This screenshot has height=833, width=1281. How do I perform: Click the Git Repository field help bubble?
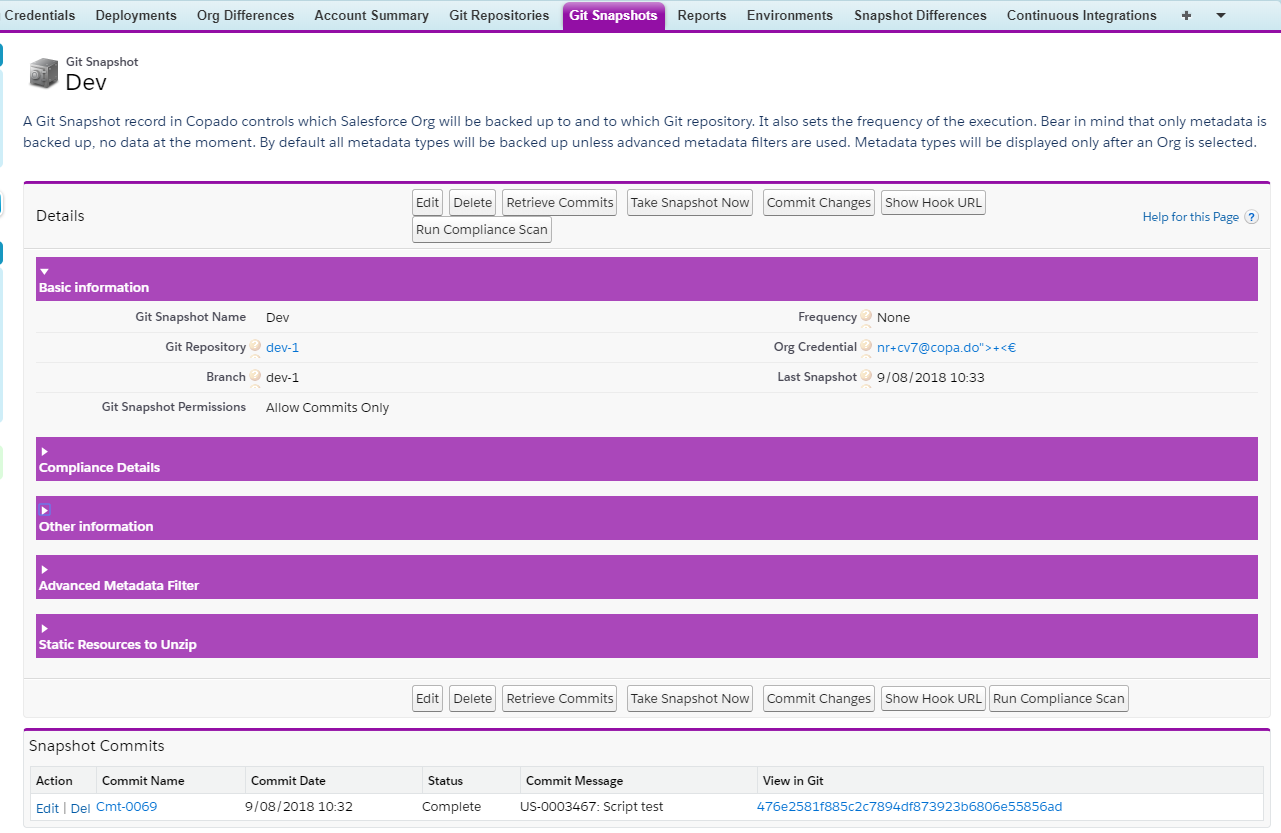255,347
